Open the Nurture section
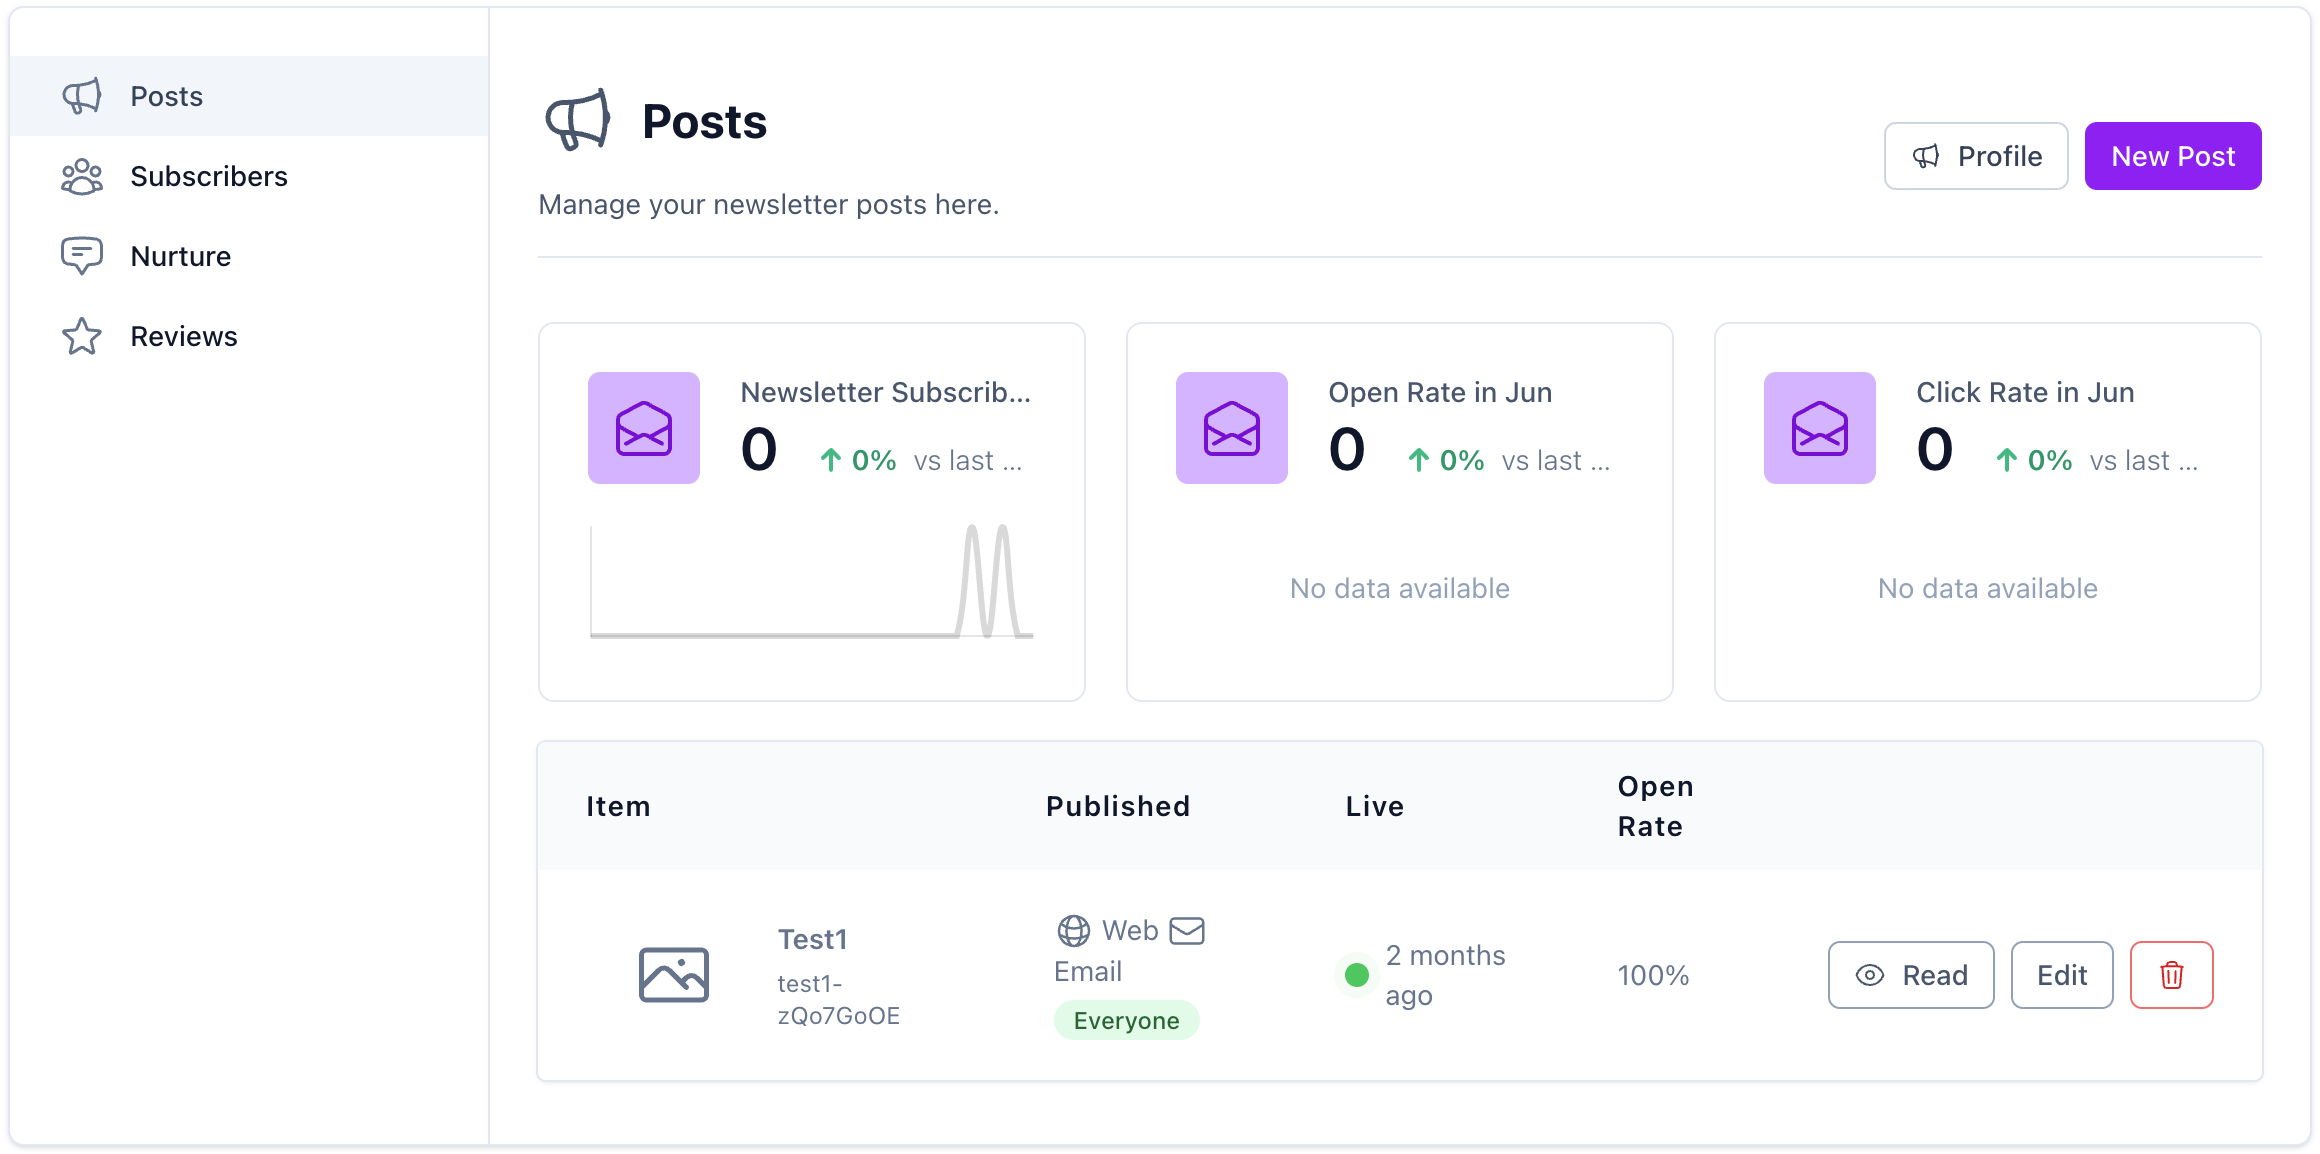This screenshot has width=2320, height=1154. pyautogui.click(x=249, y=256)
